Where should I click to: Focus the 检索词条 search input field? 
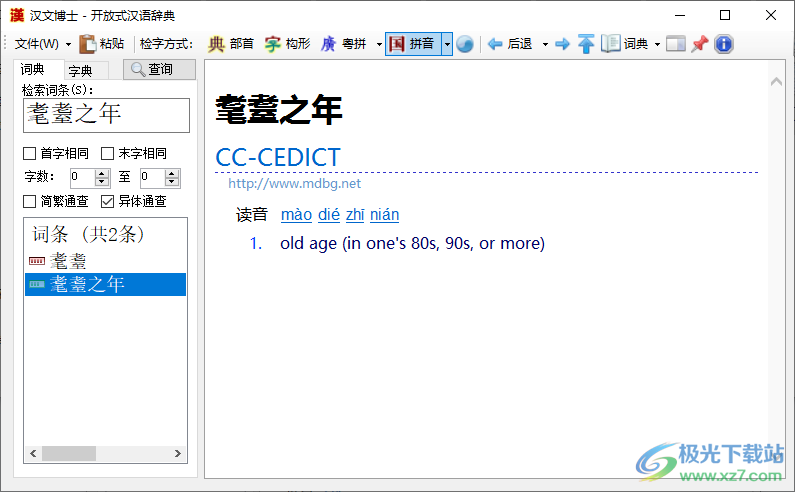click(x=106, y=116)
